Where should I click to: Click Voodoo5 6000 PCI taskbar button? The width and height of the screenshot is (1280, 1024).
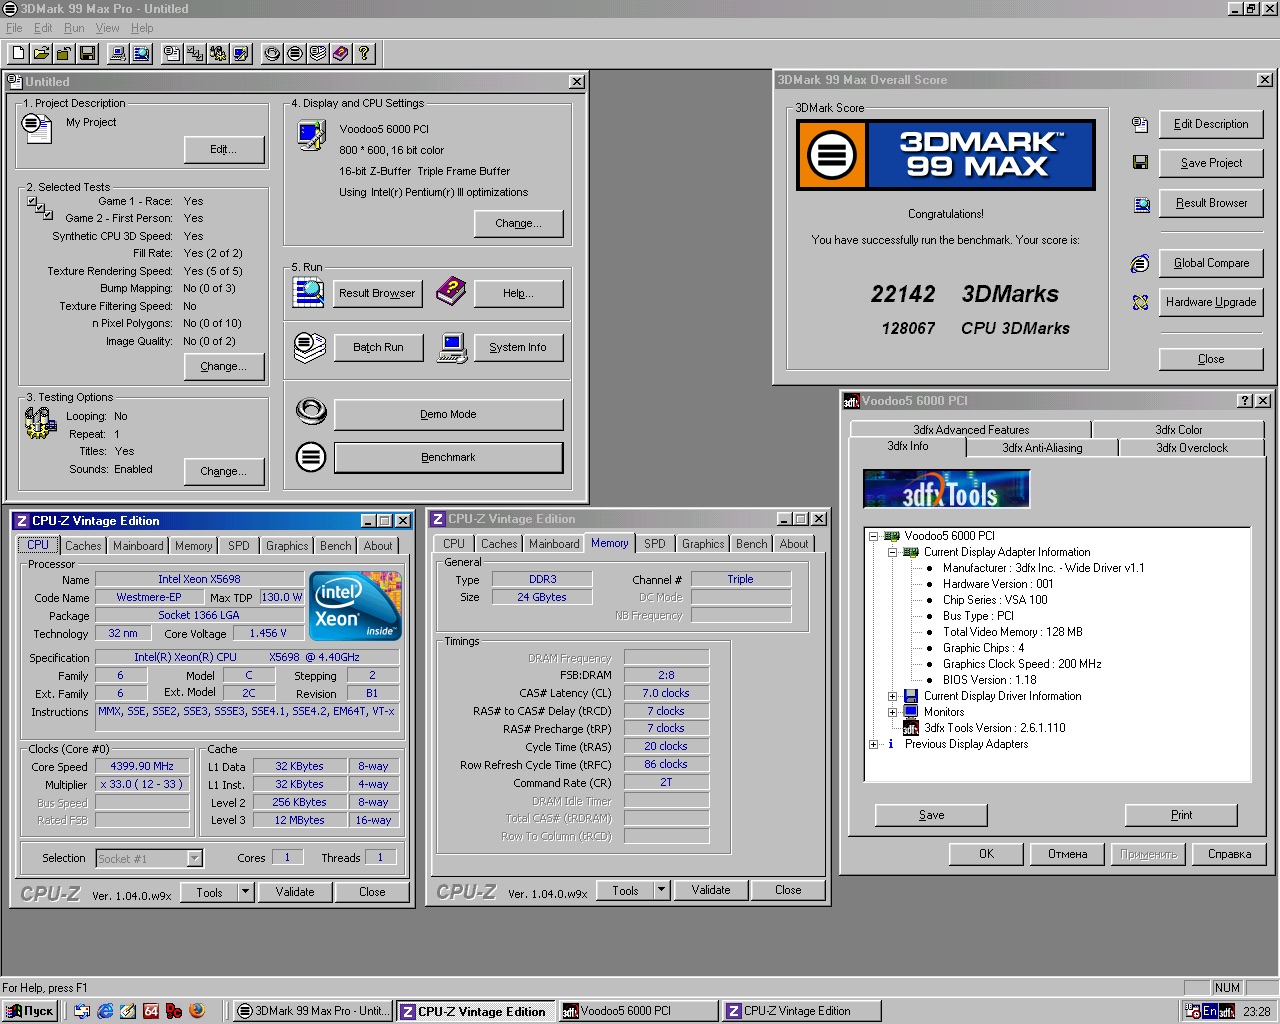[x=638, y=1011]
